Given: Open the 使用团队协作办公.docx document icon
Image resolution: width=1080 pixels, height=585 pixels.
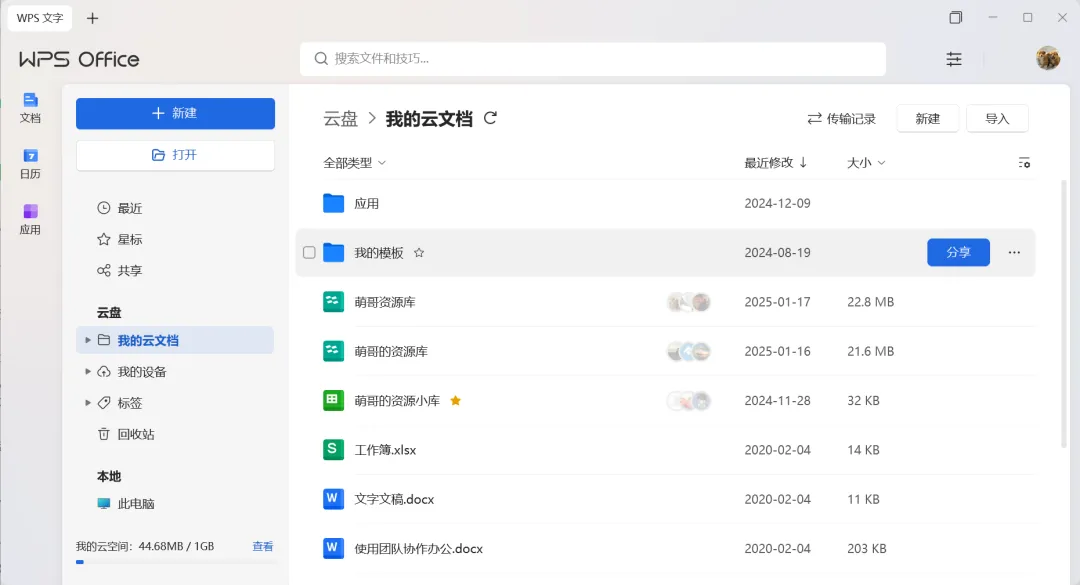Looking at the screenshot, I should pos(333,548).
